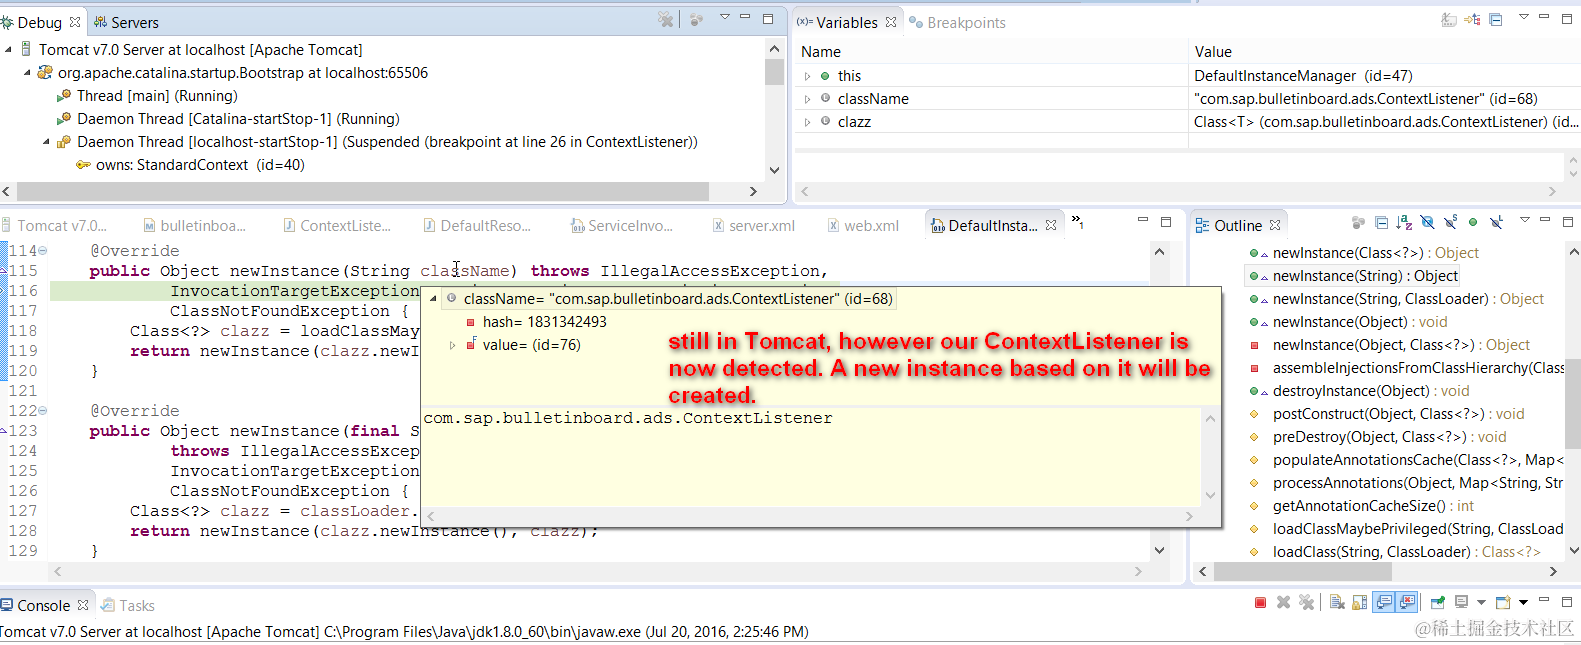Toggle Hide Fields in the Outline
The width and height of the screenshot is (1581, 645).
point(1427,222)
